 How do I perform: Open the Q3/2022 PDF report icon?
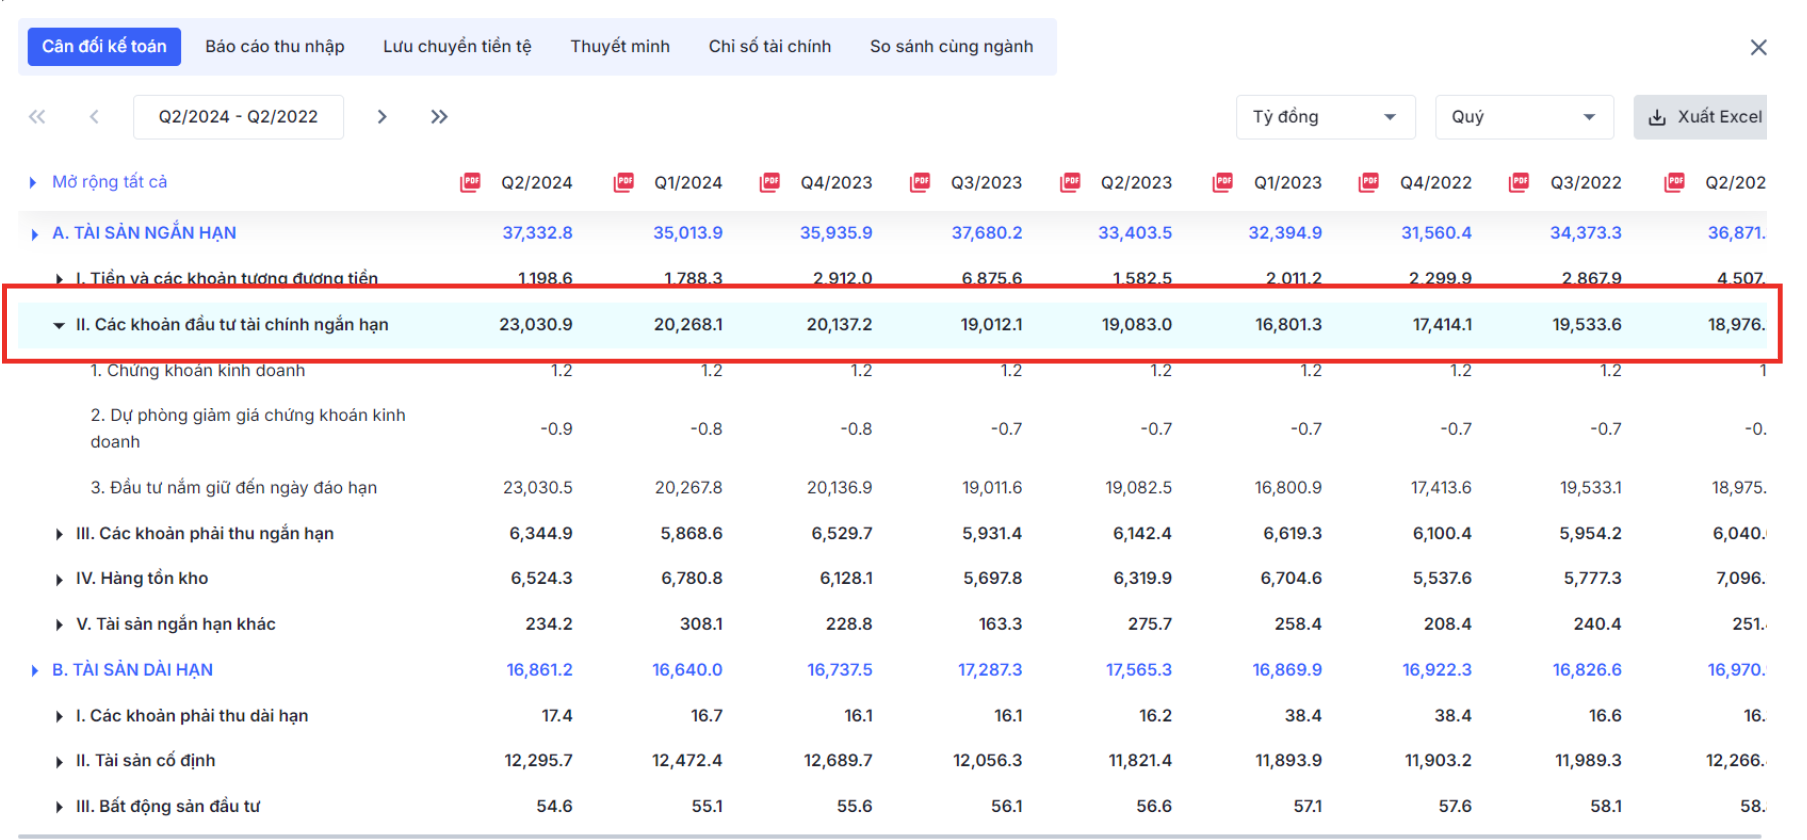tap(1519, 182)
